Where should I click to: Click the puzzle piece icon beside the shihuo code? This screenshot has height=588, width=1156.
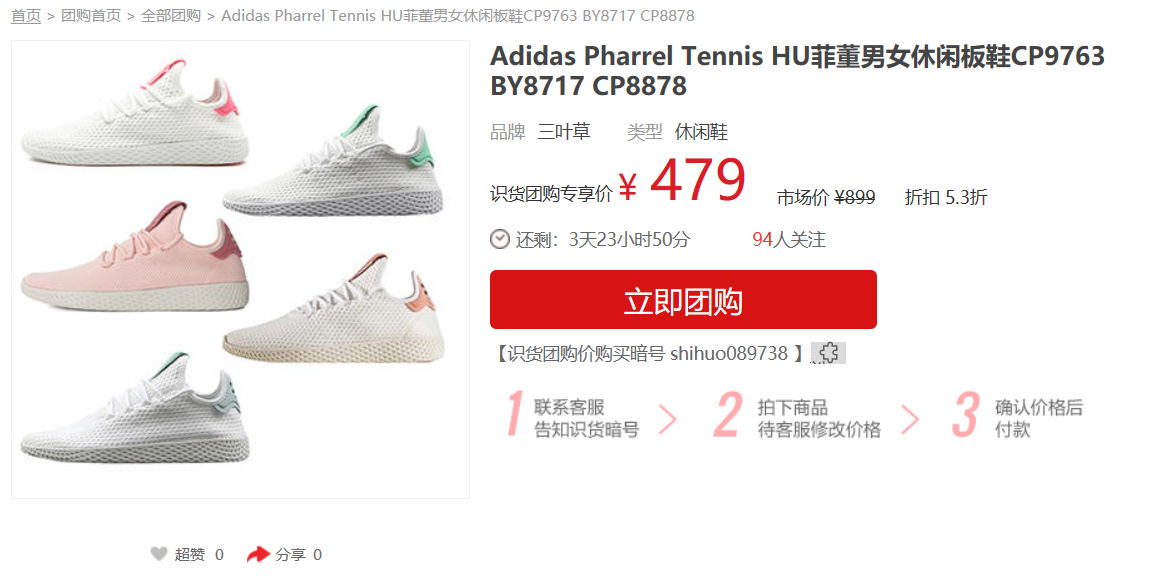pyautogui.click(x=829, y=353)
